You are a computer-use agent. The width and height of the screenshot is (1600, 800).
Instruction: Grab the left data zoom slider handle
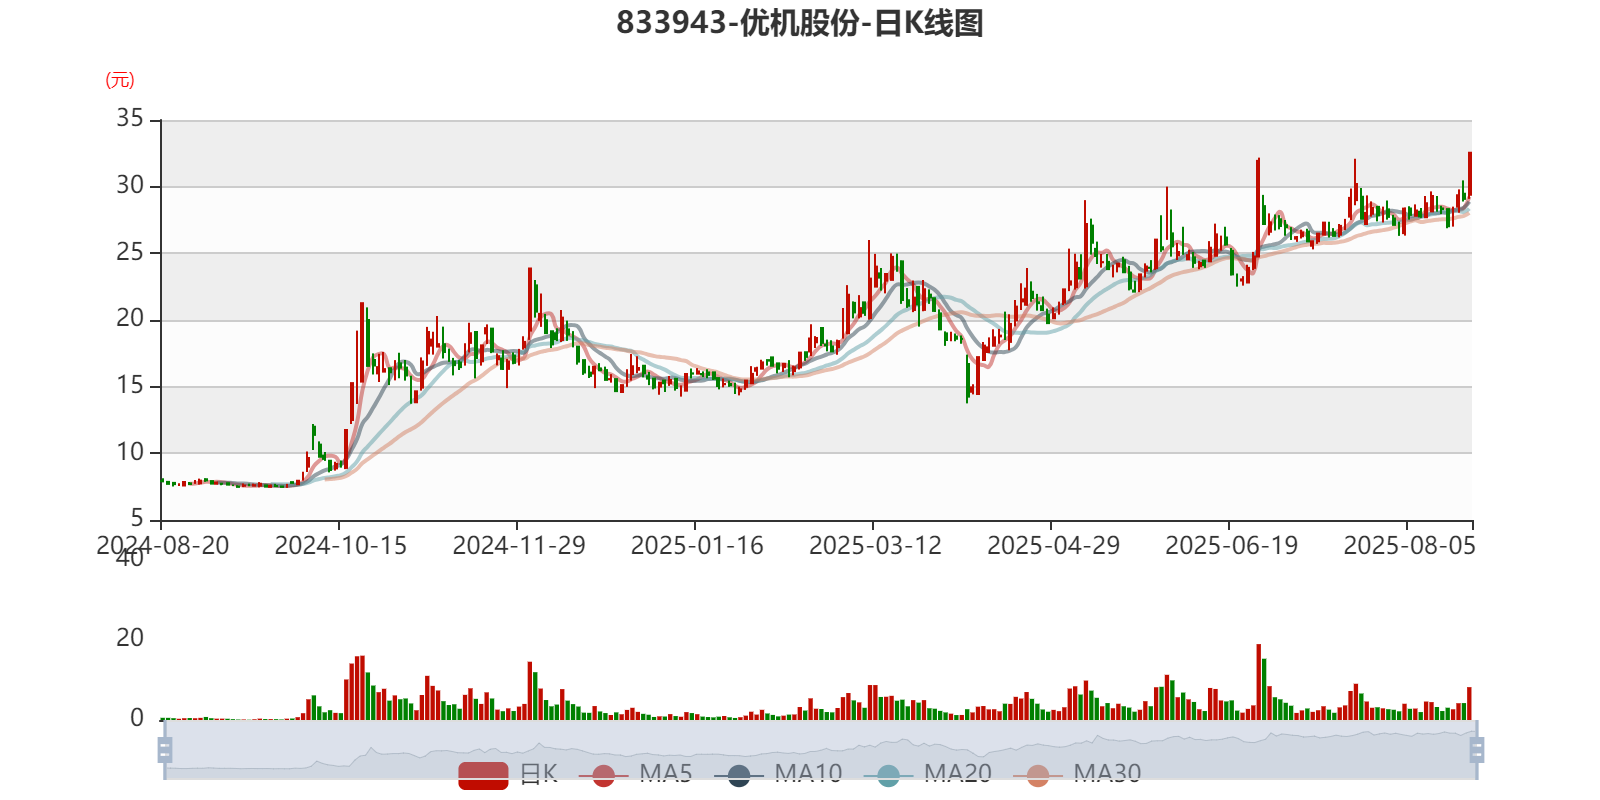pyautogui.click(x=165, y=749)
